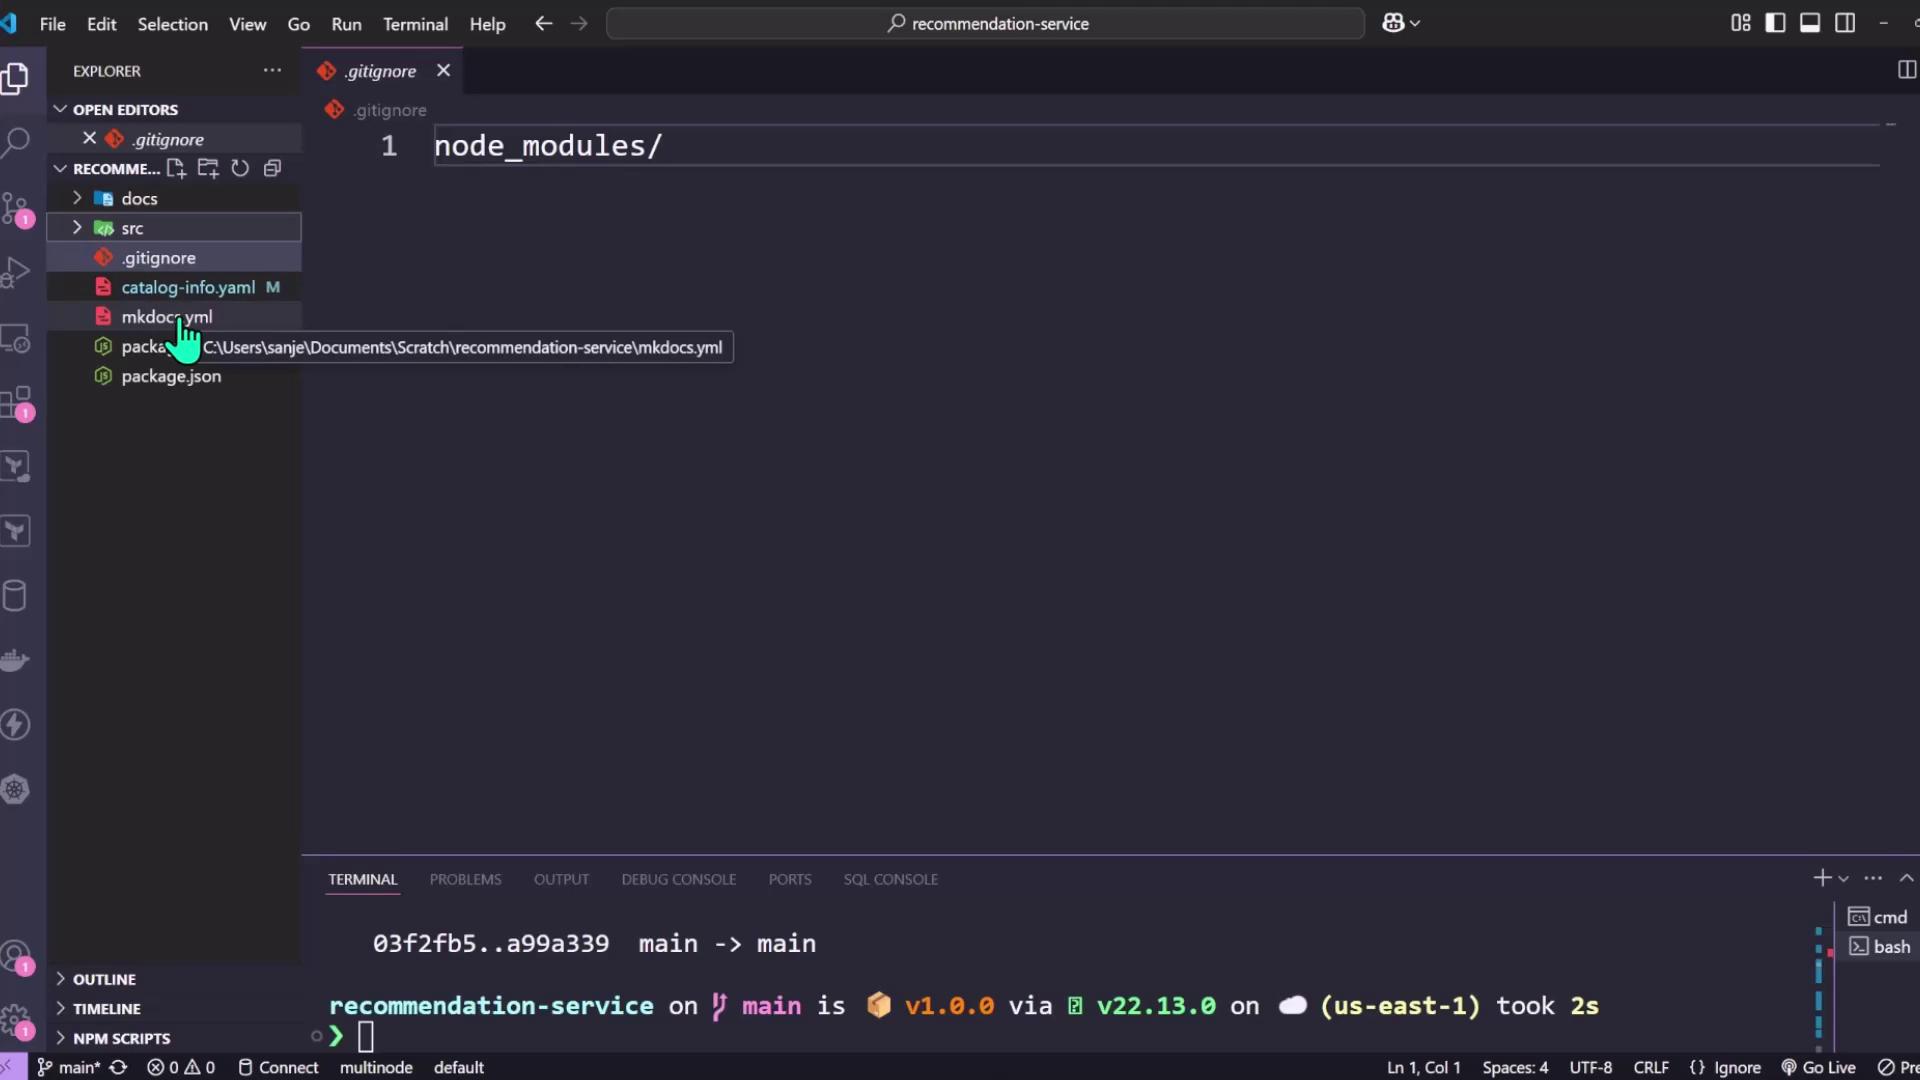Viewport: 1920px width, 1080px height.
Task: Switch to the Debug Console tab
Action: [x=678, y=879]
